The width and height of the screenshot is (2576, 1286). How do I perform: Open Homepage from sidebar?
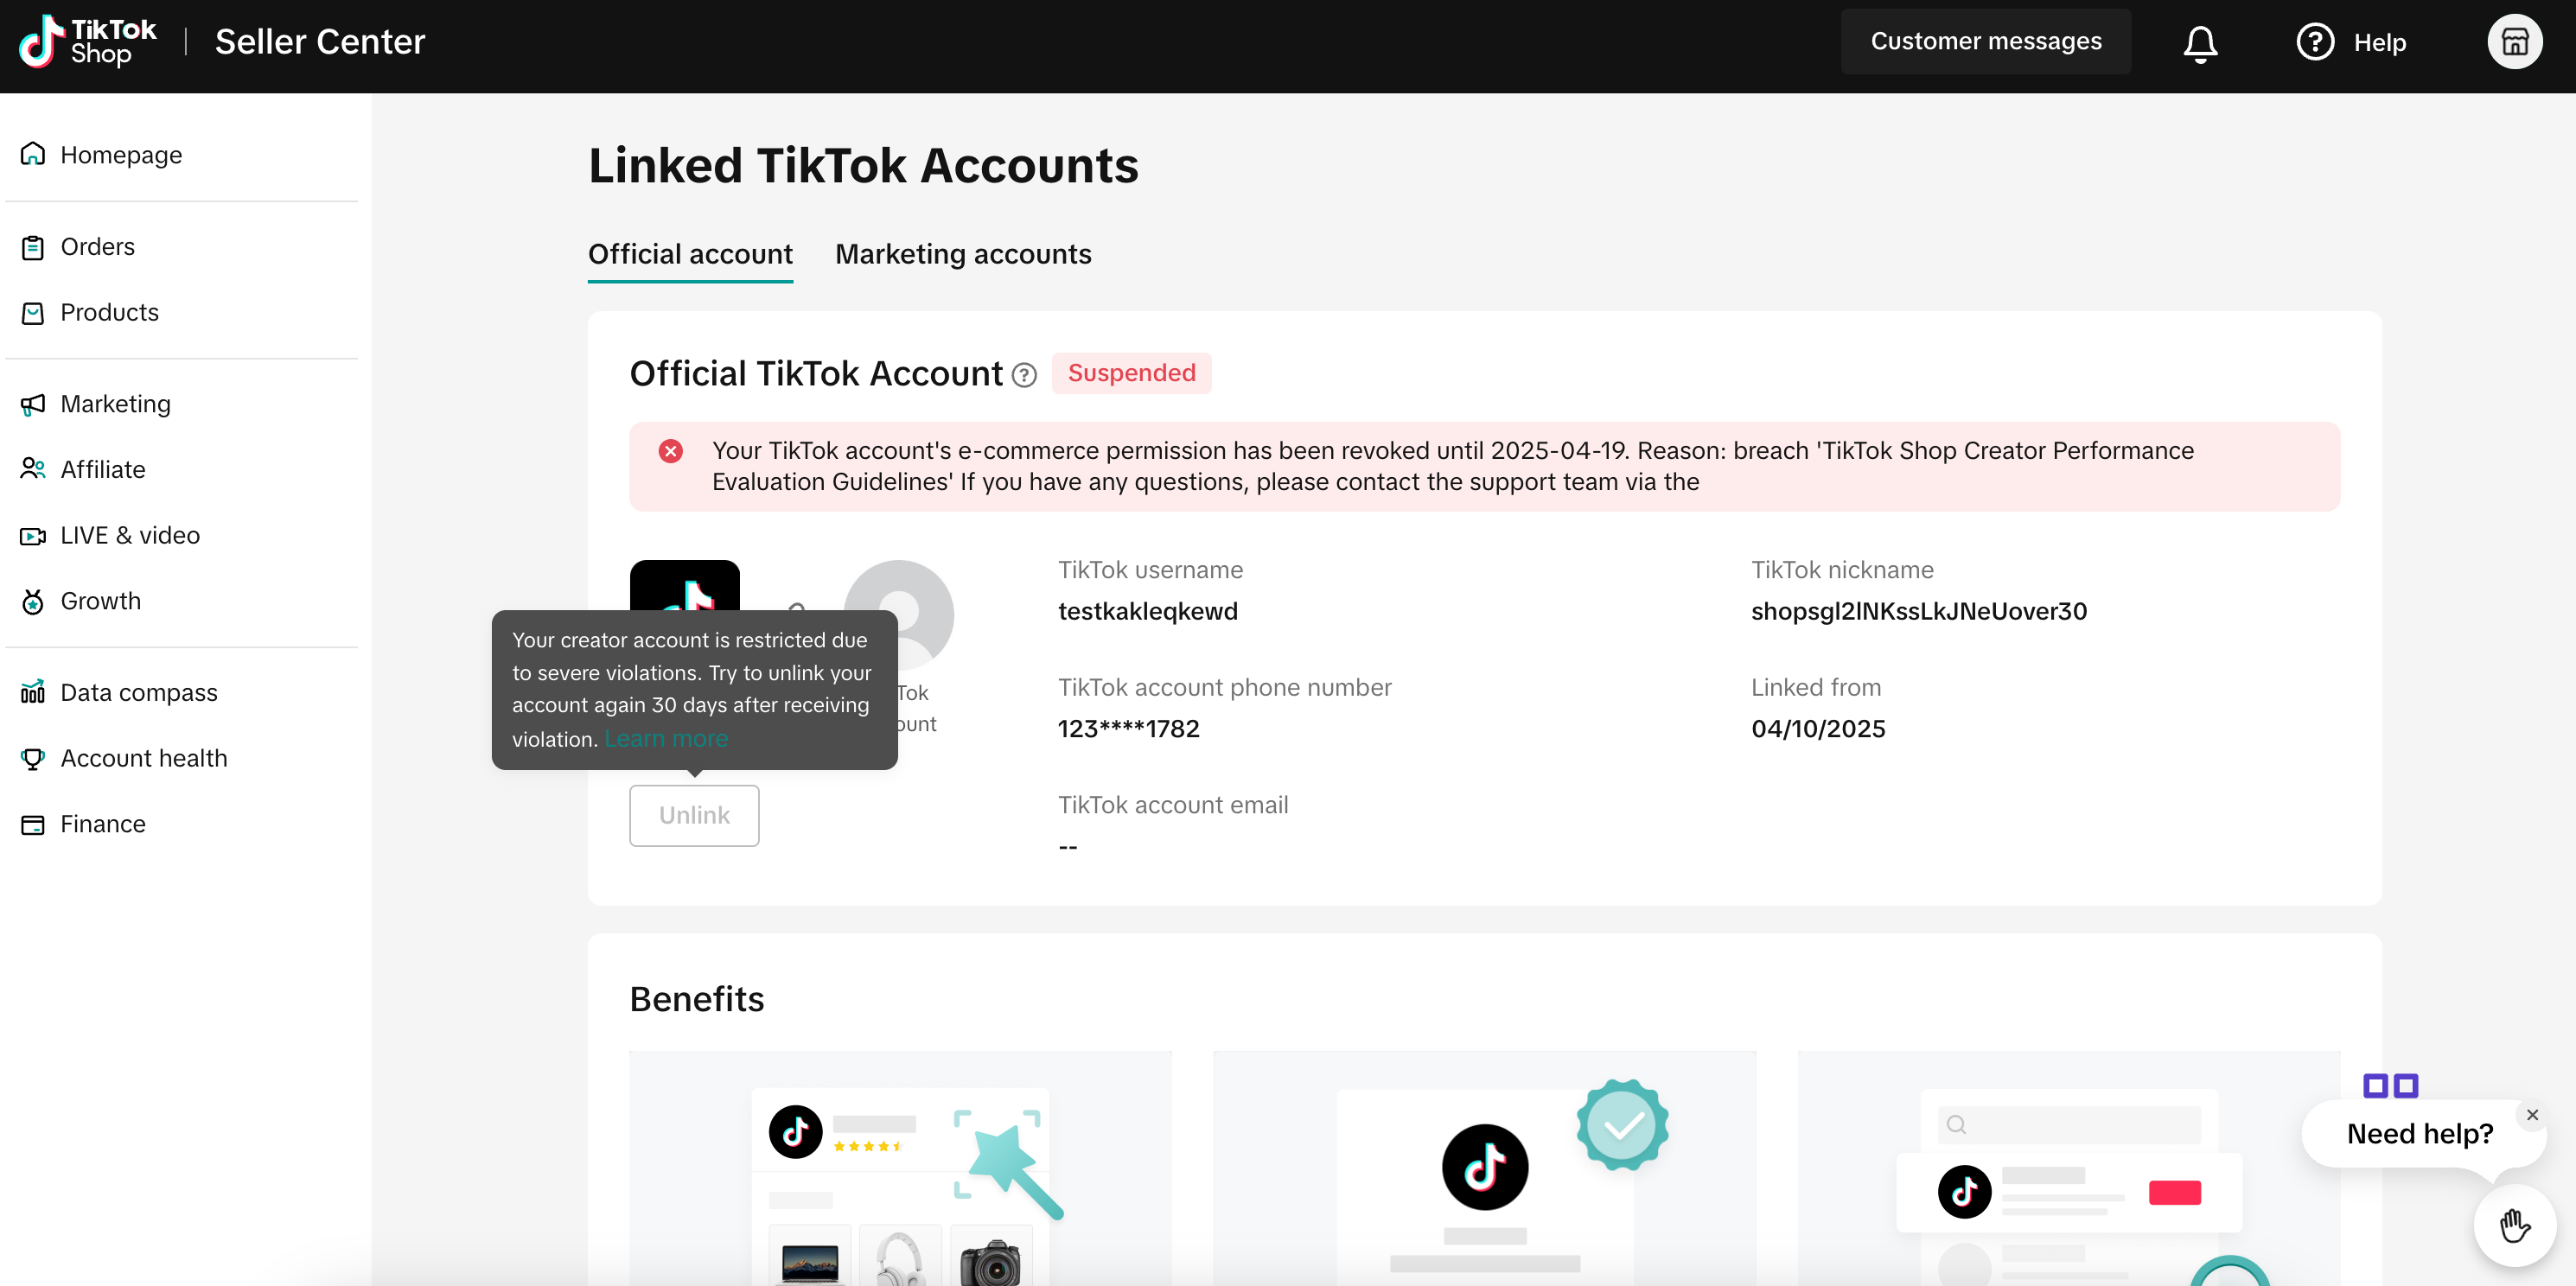[x=121, y=155]
